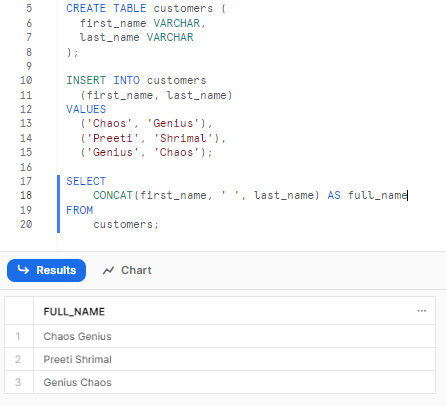Click the Results arrow icon
The width and height of the screenshot is (446, 406).
tap(23, 269)
